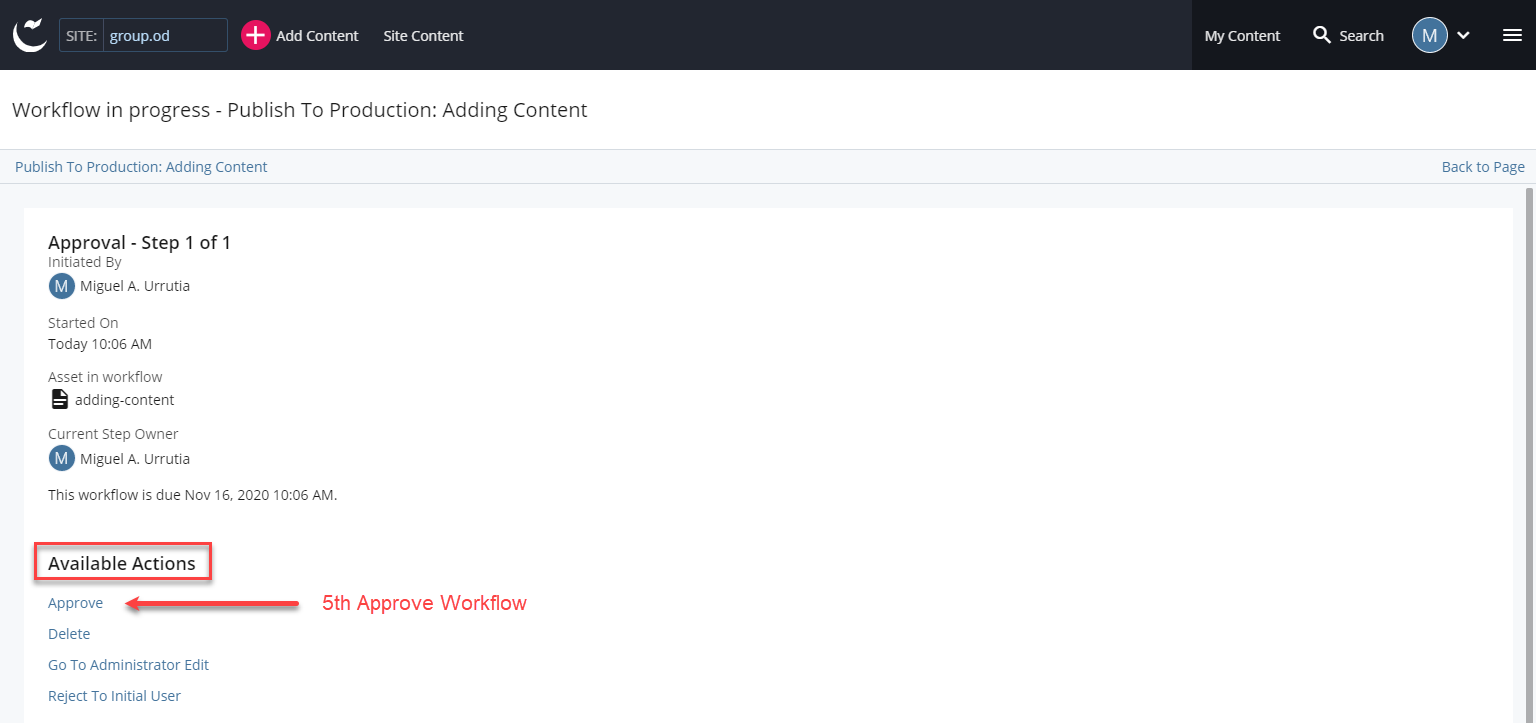The width and height of the screenshot is (1536, 723).
Task: Click the Delete workflow action
Action: pos(69,634)
